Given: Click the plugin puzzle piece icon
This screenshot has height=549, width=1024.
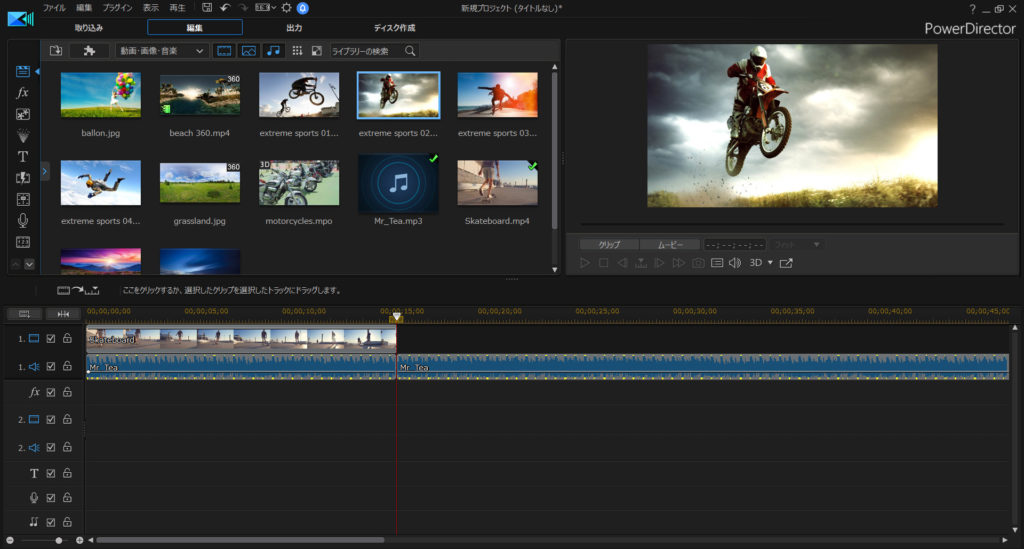Looking at the screenshot, I should [89, 50].
